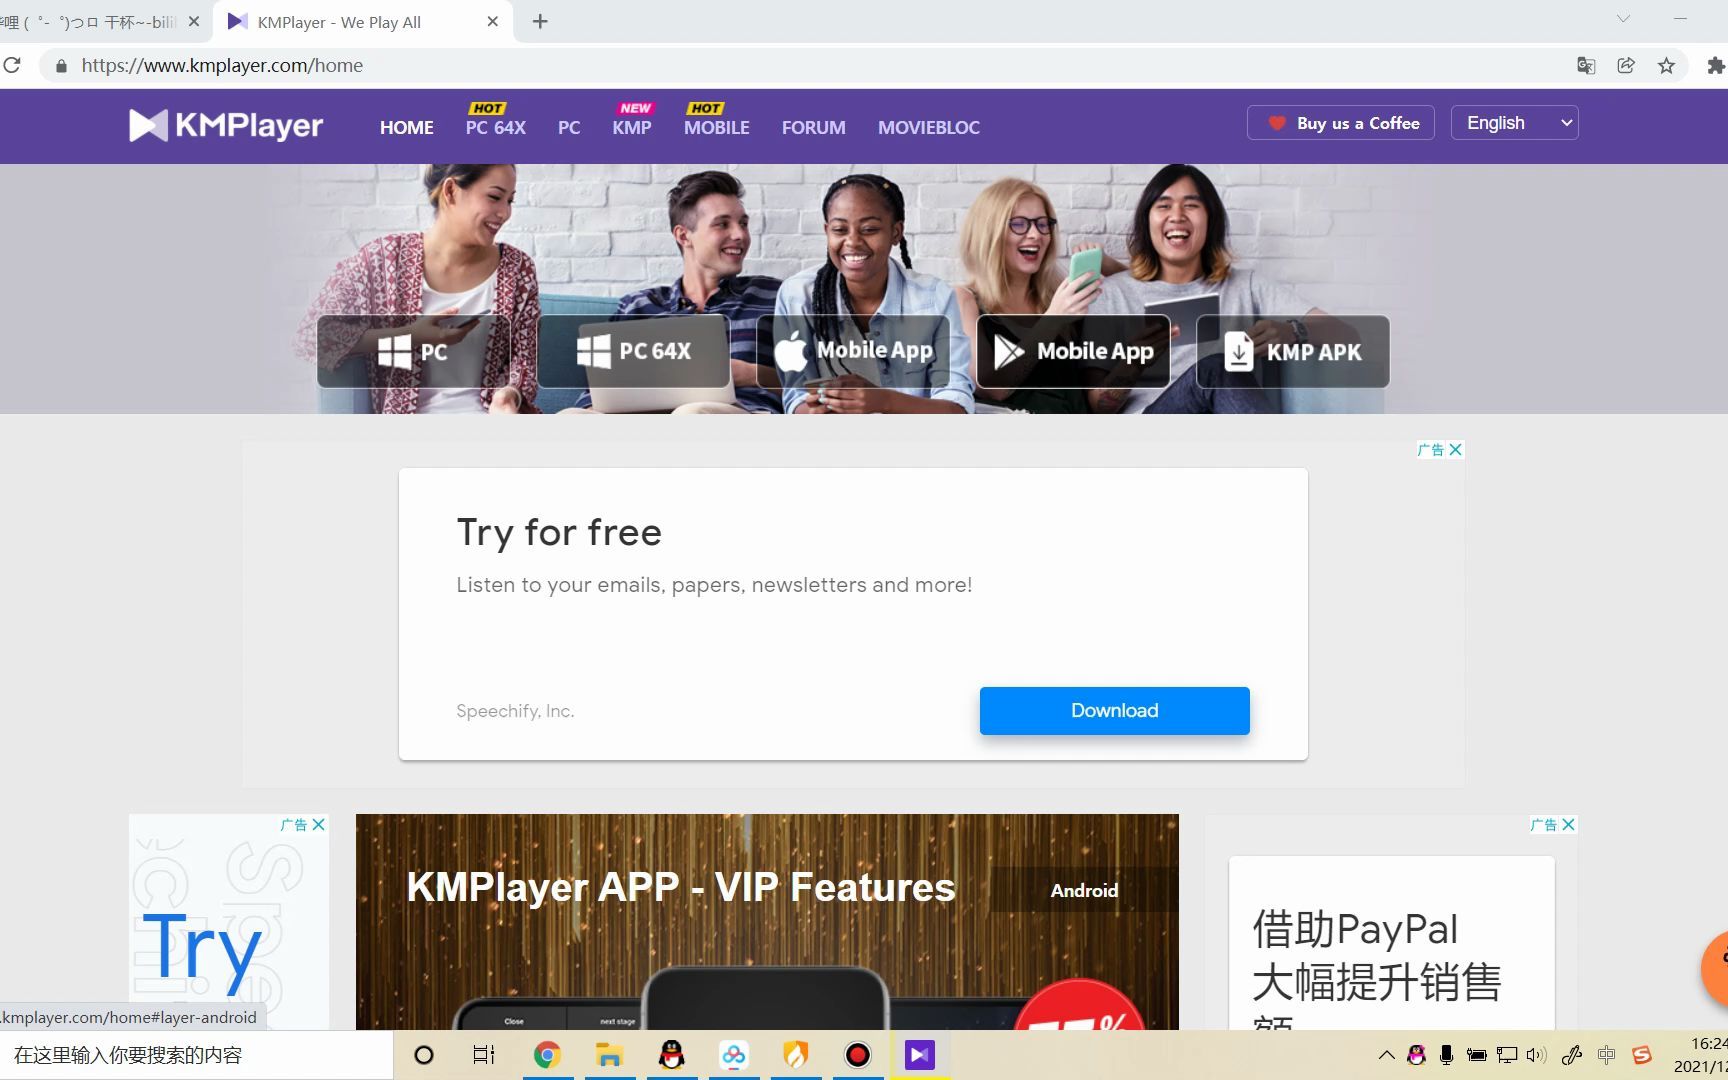This screenshot has width=1728, height=1080.
Task: Open the orange flame app on taskbar
Action: click(x=796, y=1055)
